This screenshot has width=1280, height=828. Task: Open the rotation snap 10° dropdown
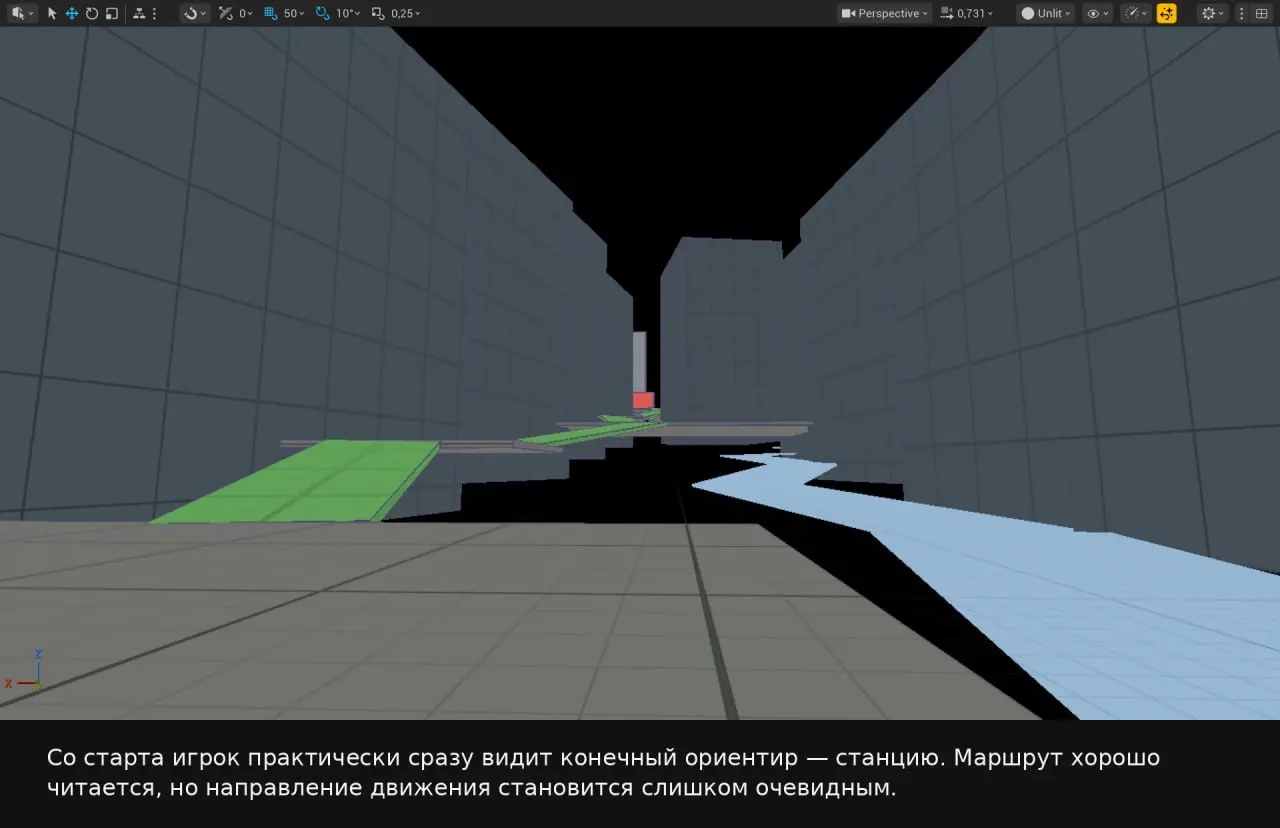[348, 13]
